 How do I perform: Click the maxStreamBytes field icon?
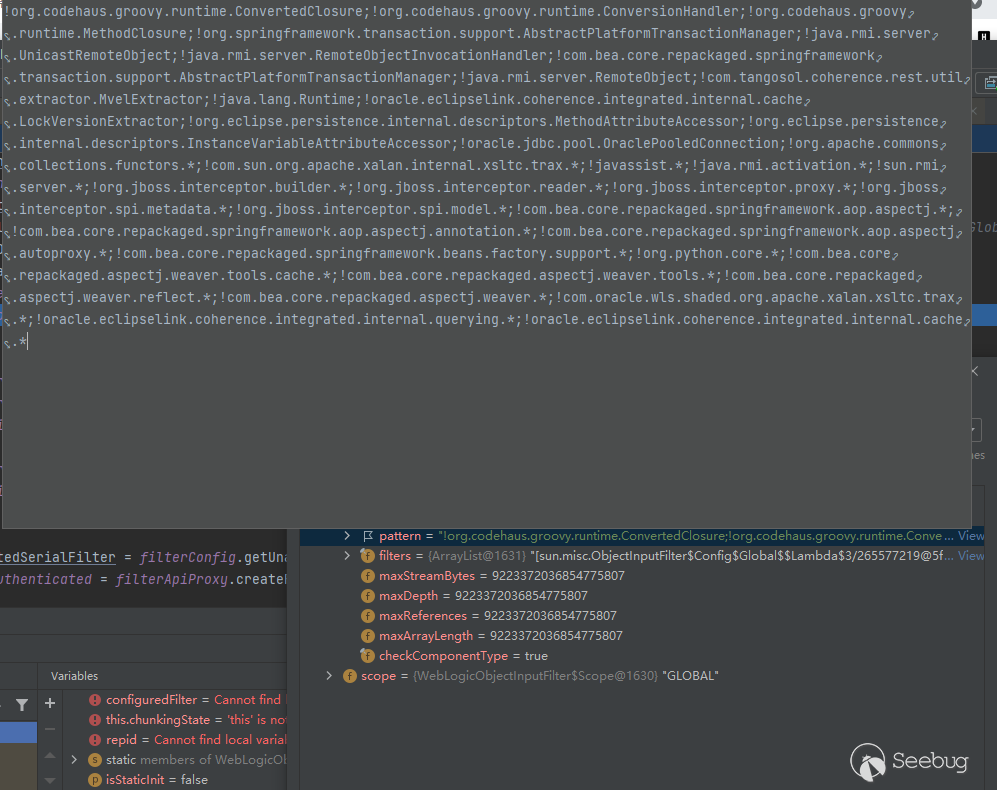pyautogui.click(x=367, y=576)
